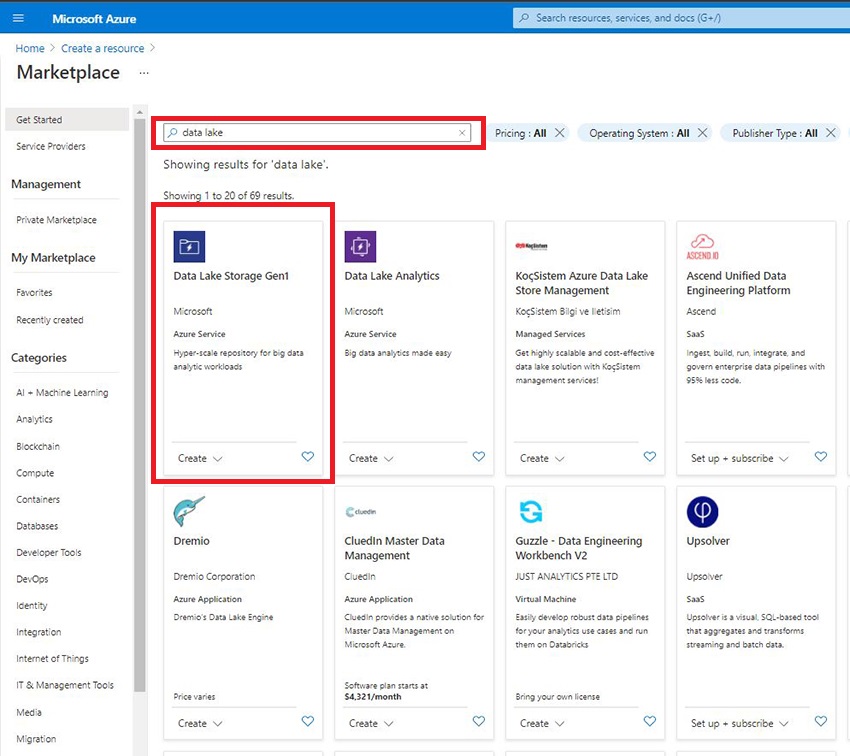
Task: Select AI + Machine Learning category
Action: [x=62, y=393]
